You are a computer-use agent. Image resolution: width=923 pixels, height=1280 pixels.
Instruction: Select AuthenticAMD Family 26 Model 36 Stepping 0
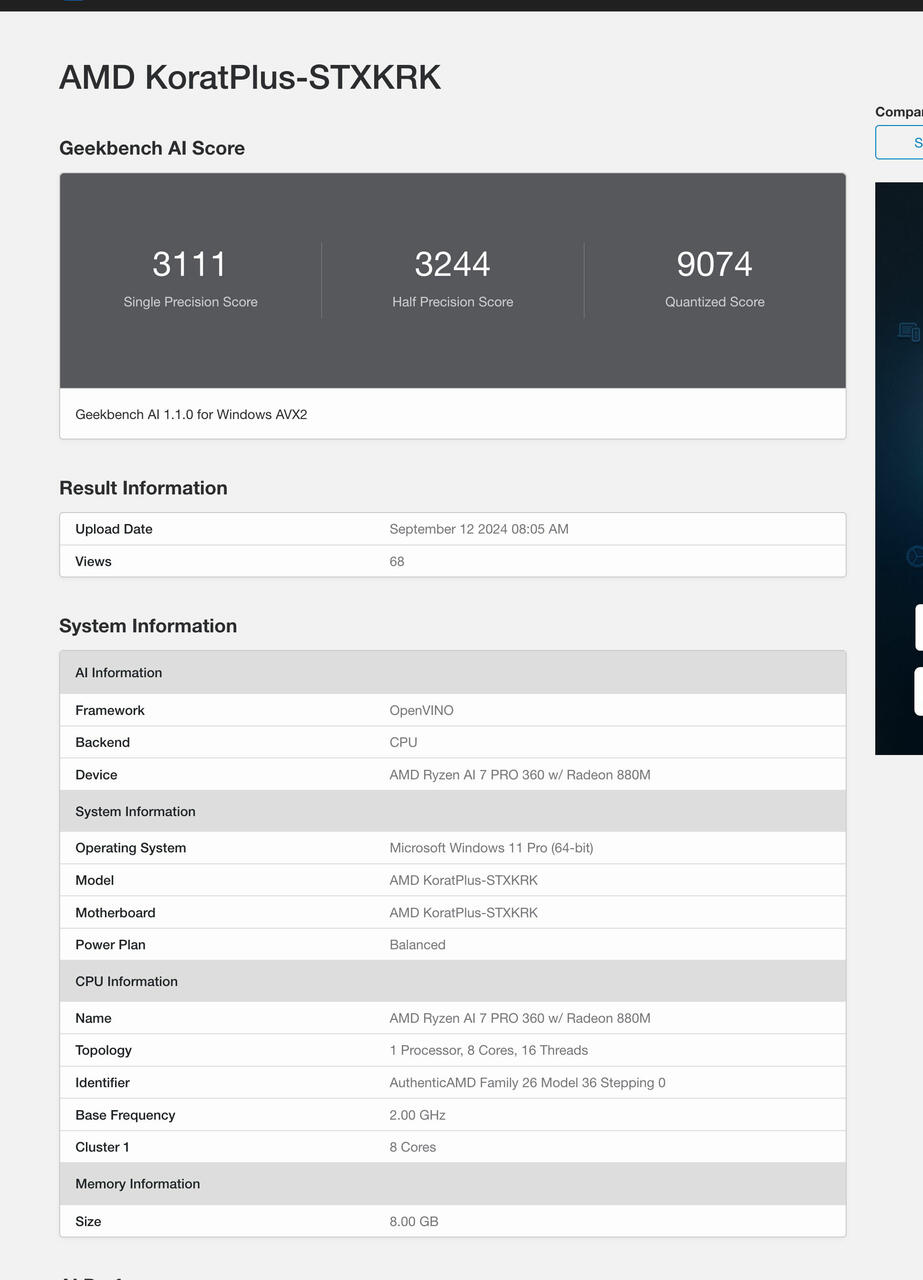point(527,1082)
